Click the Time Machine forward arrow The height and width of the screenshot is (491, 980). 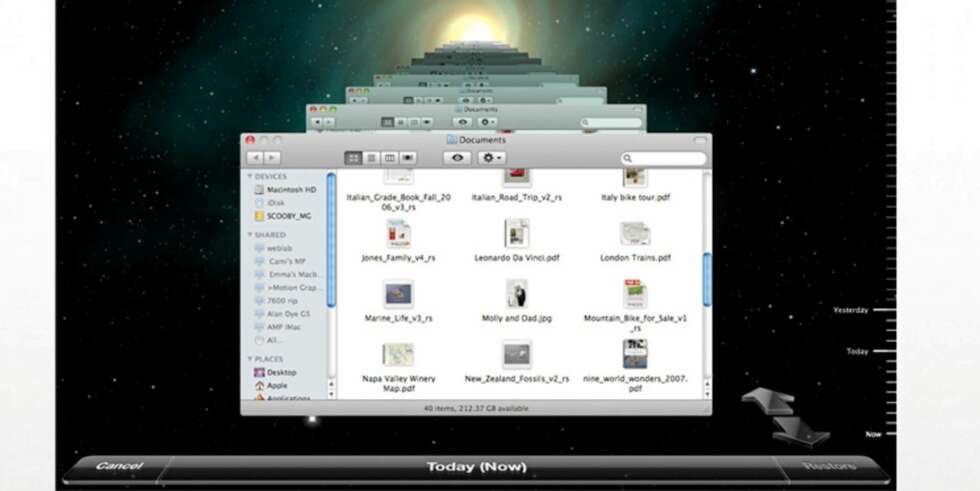[802, 431]
